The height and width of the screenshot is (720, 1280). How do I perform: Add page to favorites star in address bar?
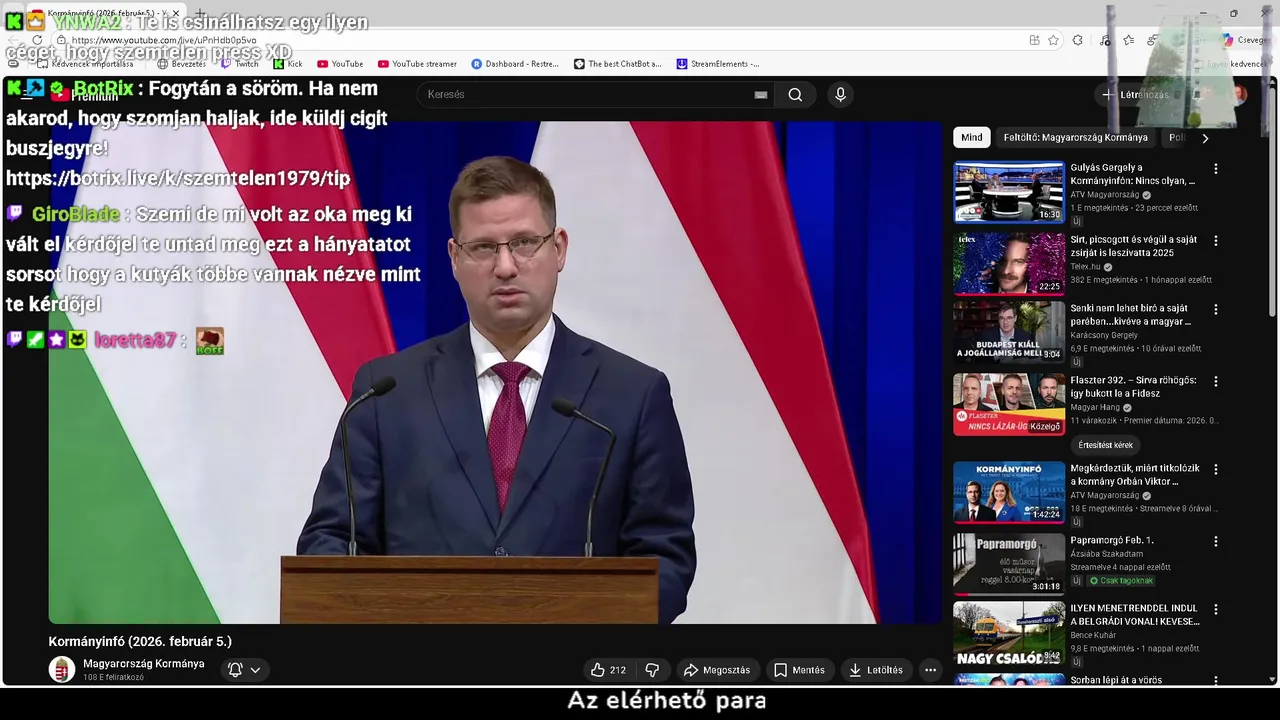tap(1053, 40)
